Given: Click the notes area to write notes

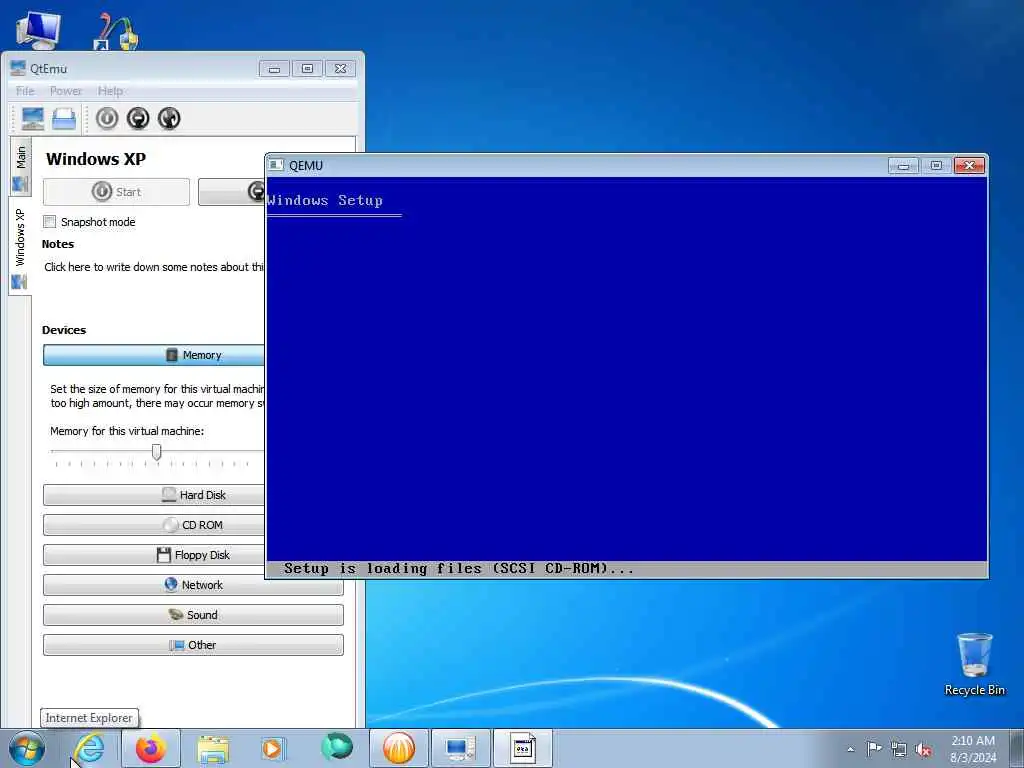Looking at the screenshot, I should [x=154, y=267].
